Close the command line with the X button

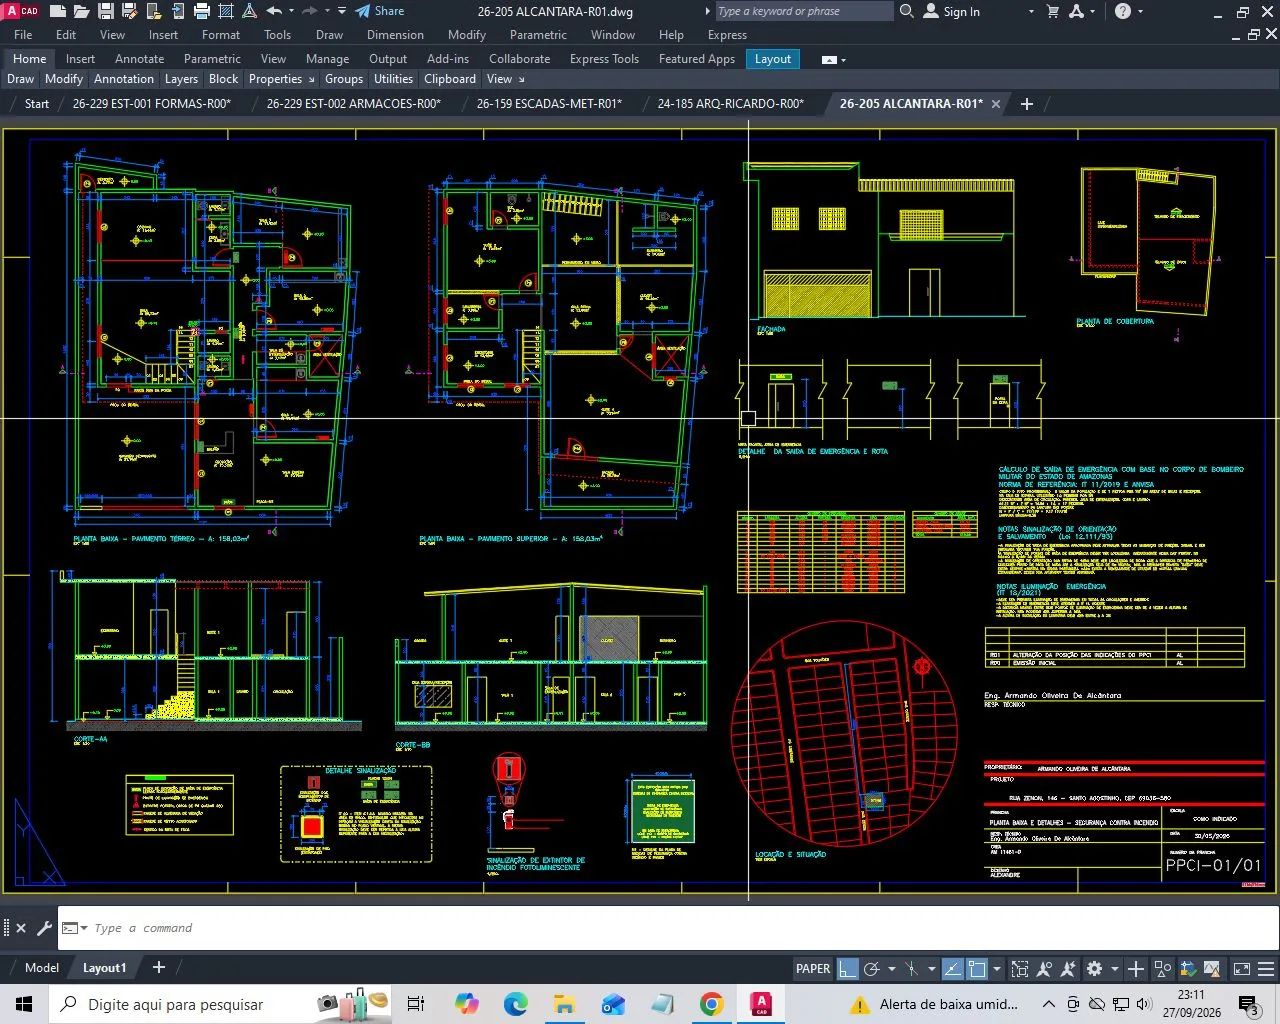click(21, 928)
